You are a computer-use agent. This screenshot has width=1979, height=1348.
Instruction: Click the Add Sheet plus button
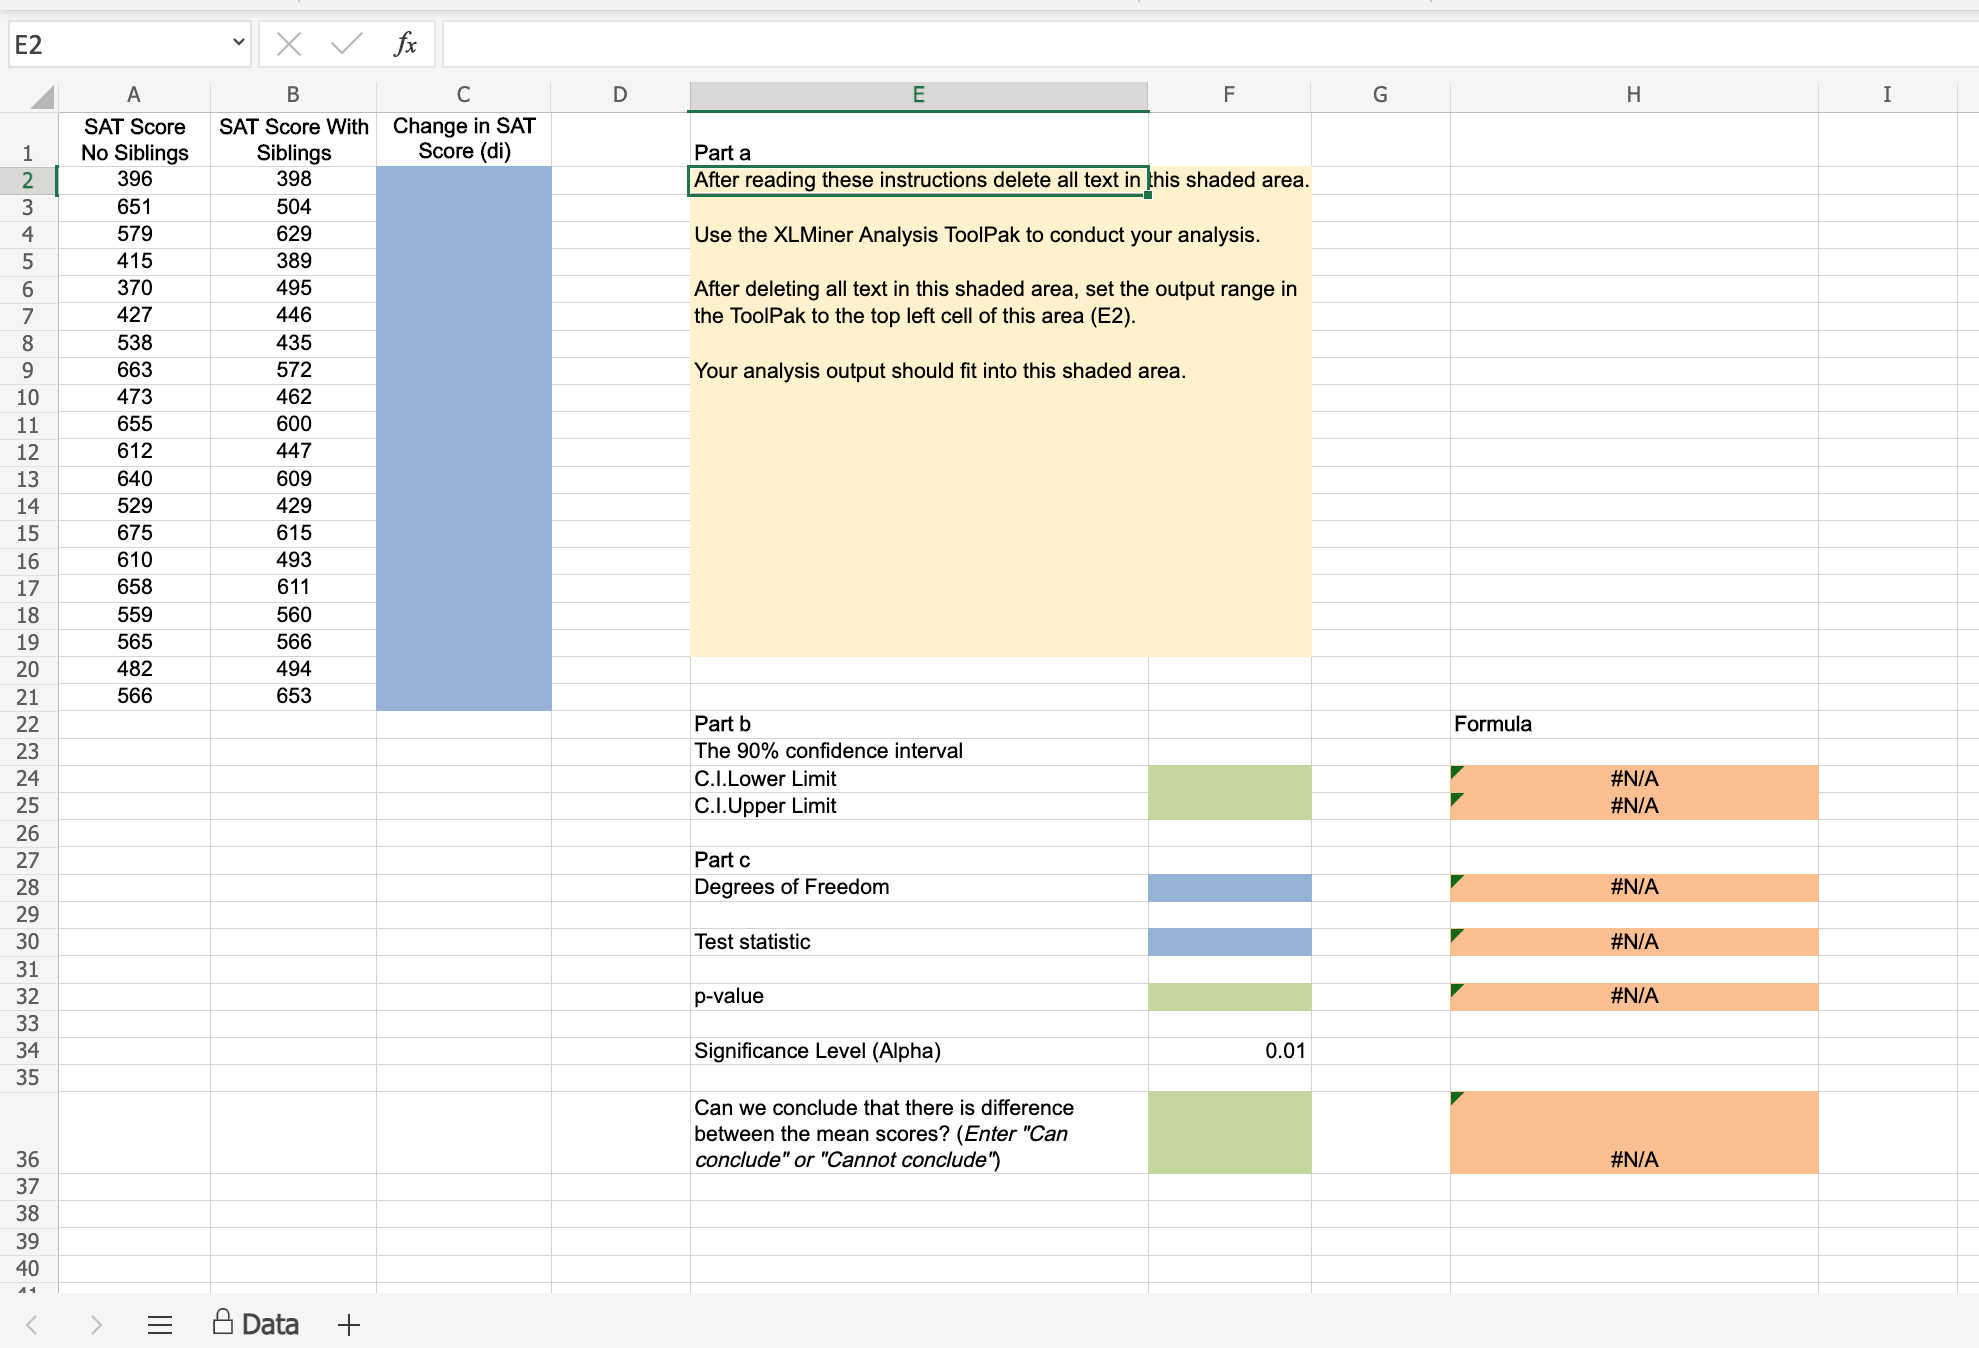click(x=348, y=1324)
